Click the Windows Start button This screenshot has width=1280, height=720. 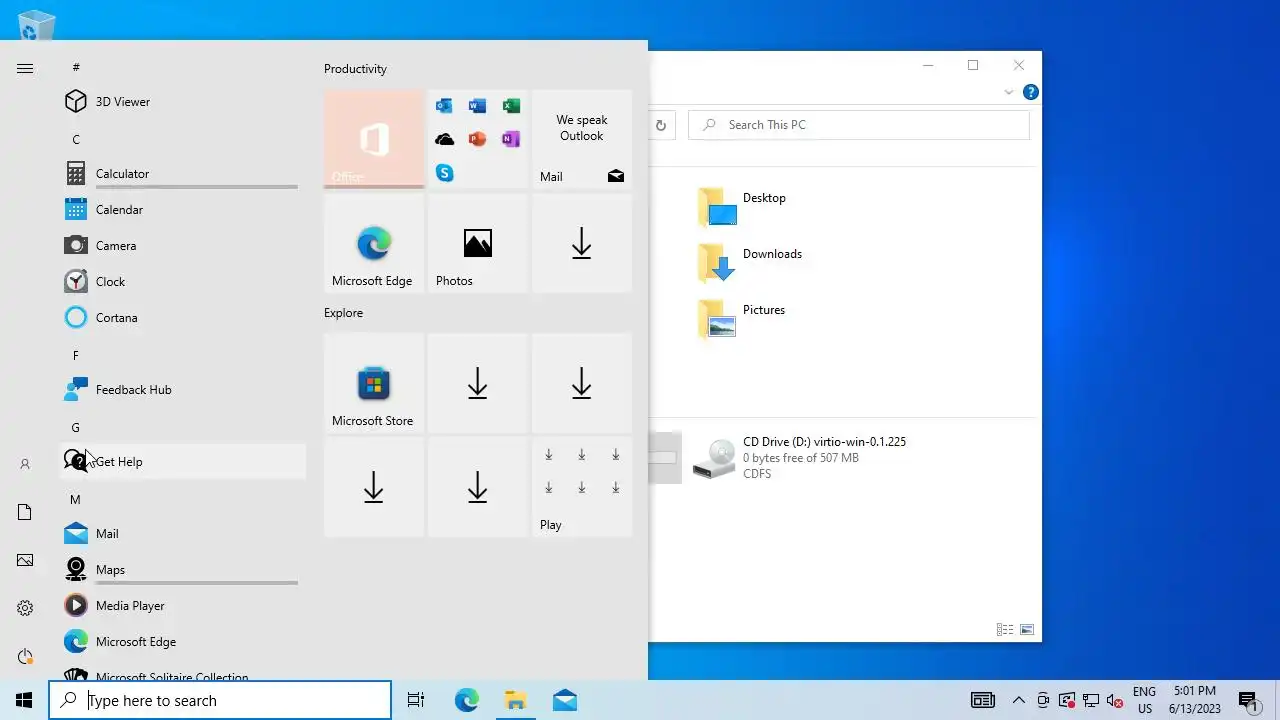(x=24, y=700)
